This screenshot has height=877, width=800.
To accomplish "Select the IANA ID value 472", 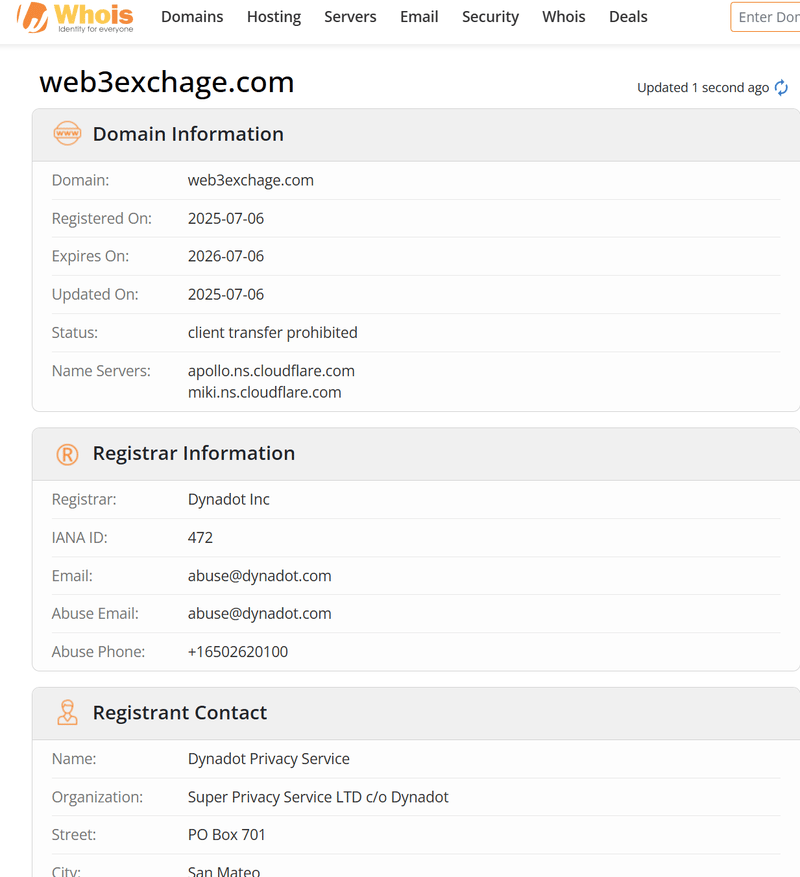I will pyautogui.click(x=200, y=537).
